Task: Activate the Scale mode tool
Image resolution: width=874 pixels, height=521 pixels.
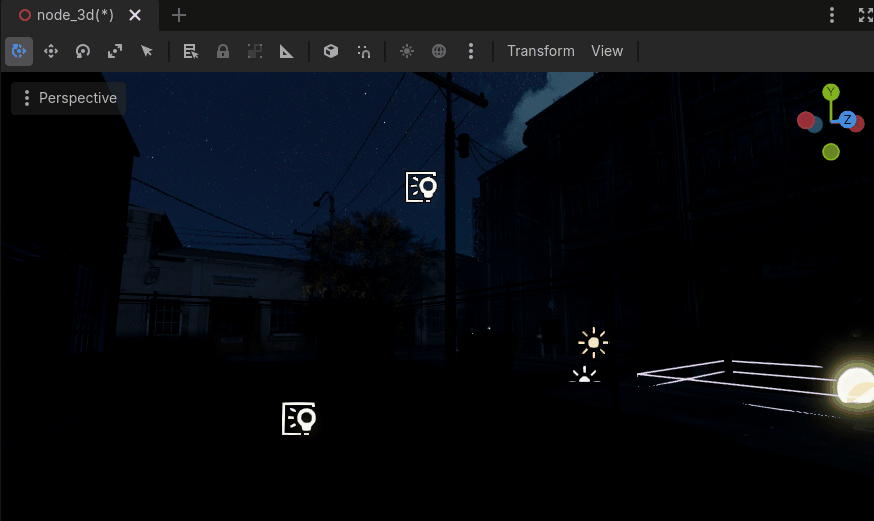Action: (115, 51)
